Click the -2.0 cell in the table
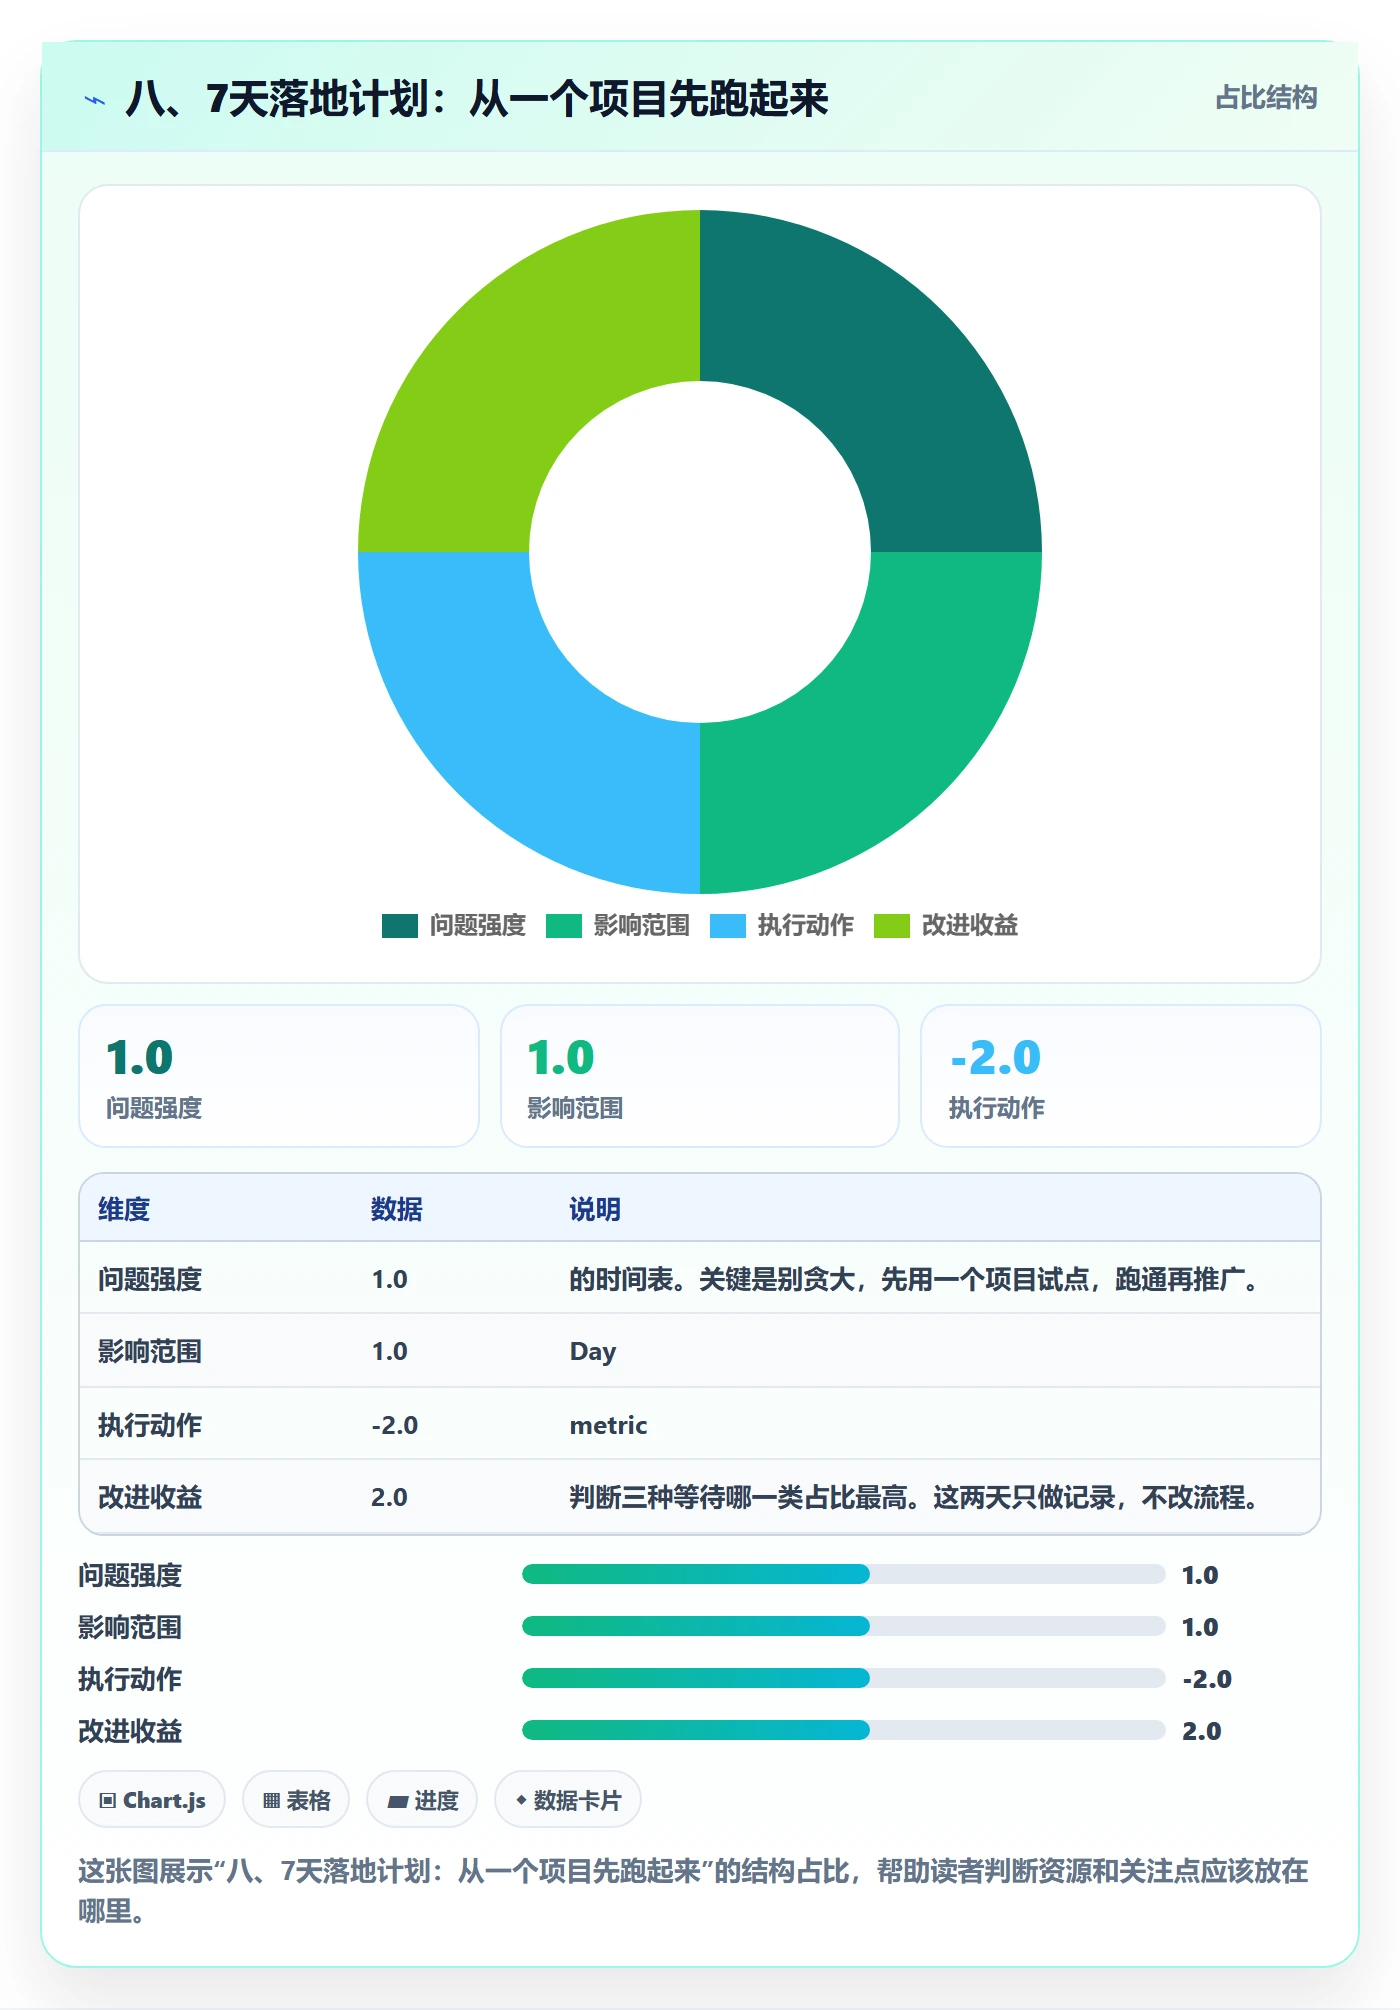The image size is (1400, 2010). (394, 1425)
